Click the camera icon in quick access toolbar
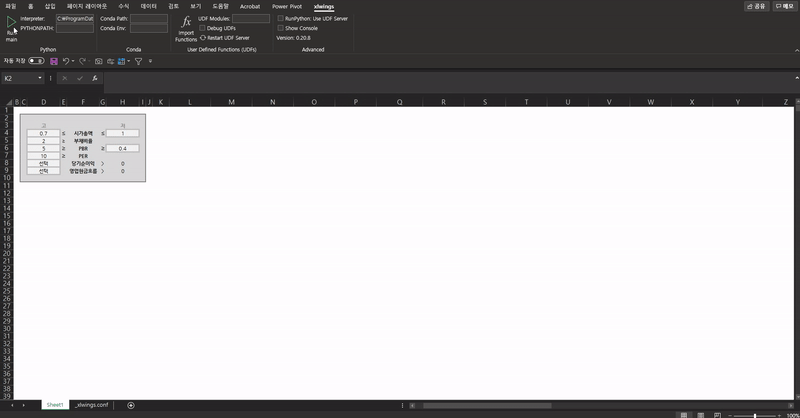 [98, 61]
